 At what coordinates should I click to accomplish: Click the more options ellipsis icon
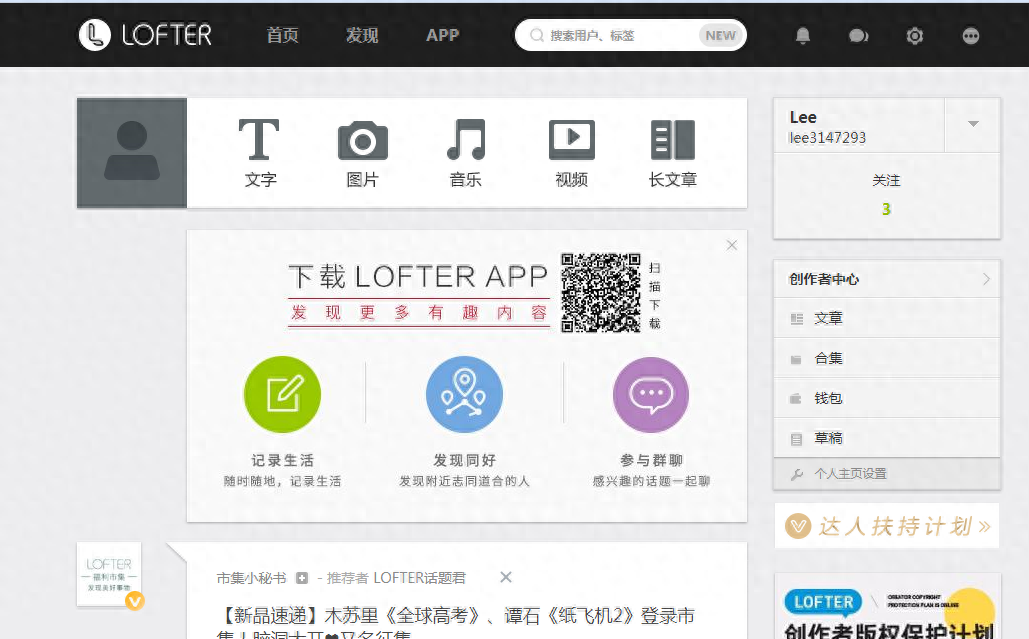970,36
